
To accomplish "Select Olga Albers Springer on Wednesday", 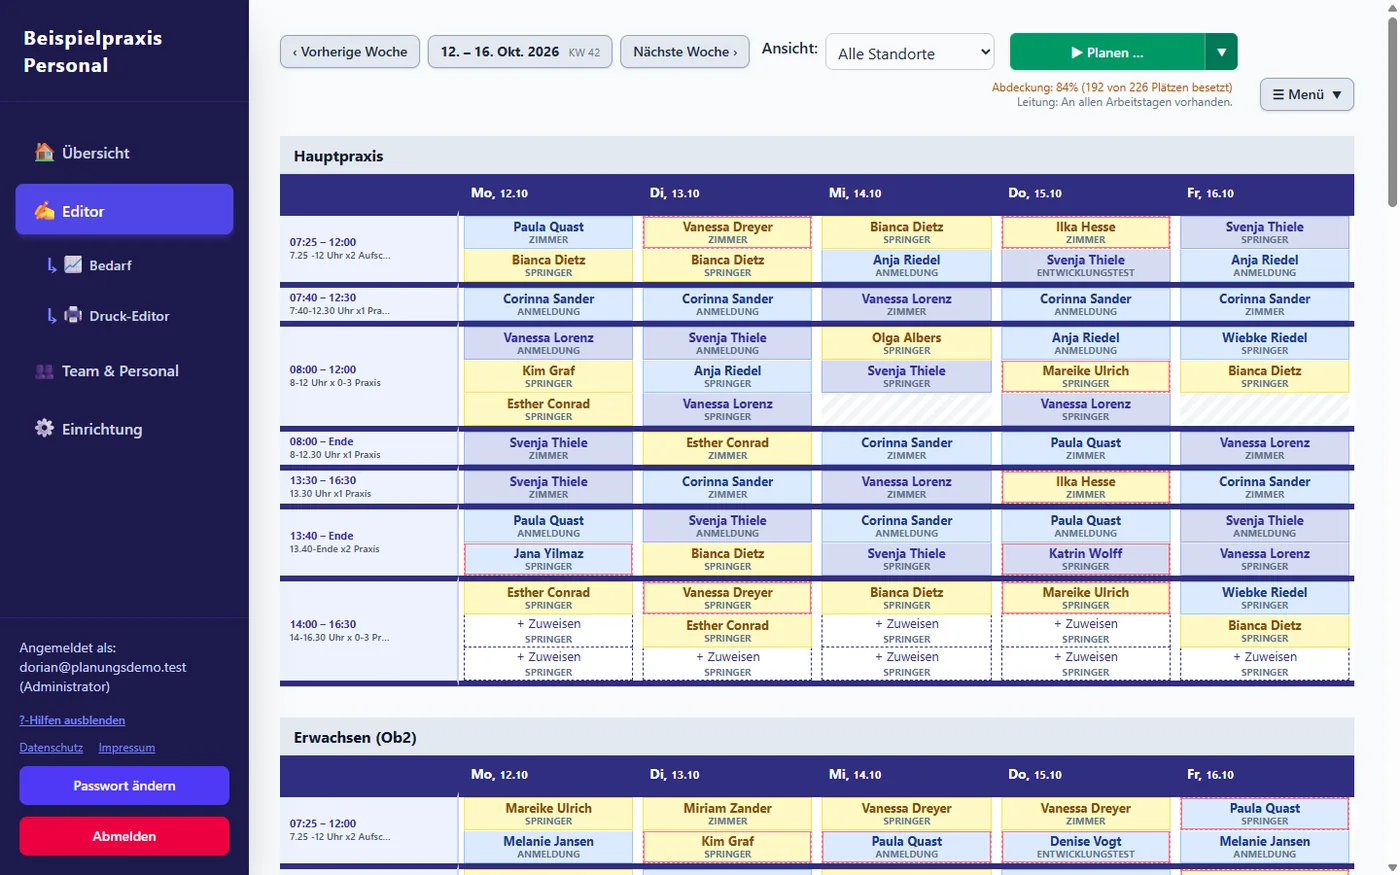I will [x=907, y=343].
